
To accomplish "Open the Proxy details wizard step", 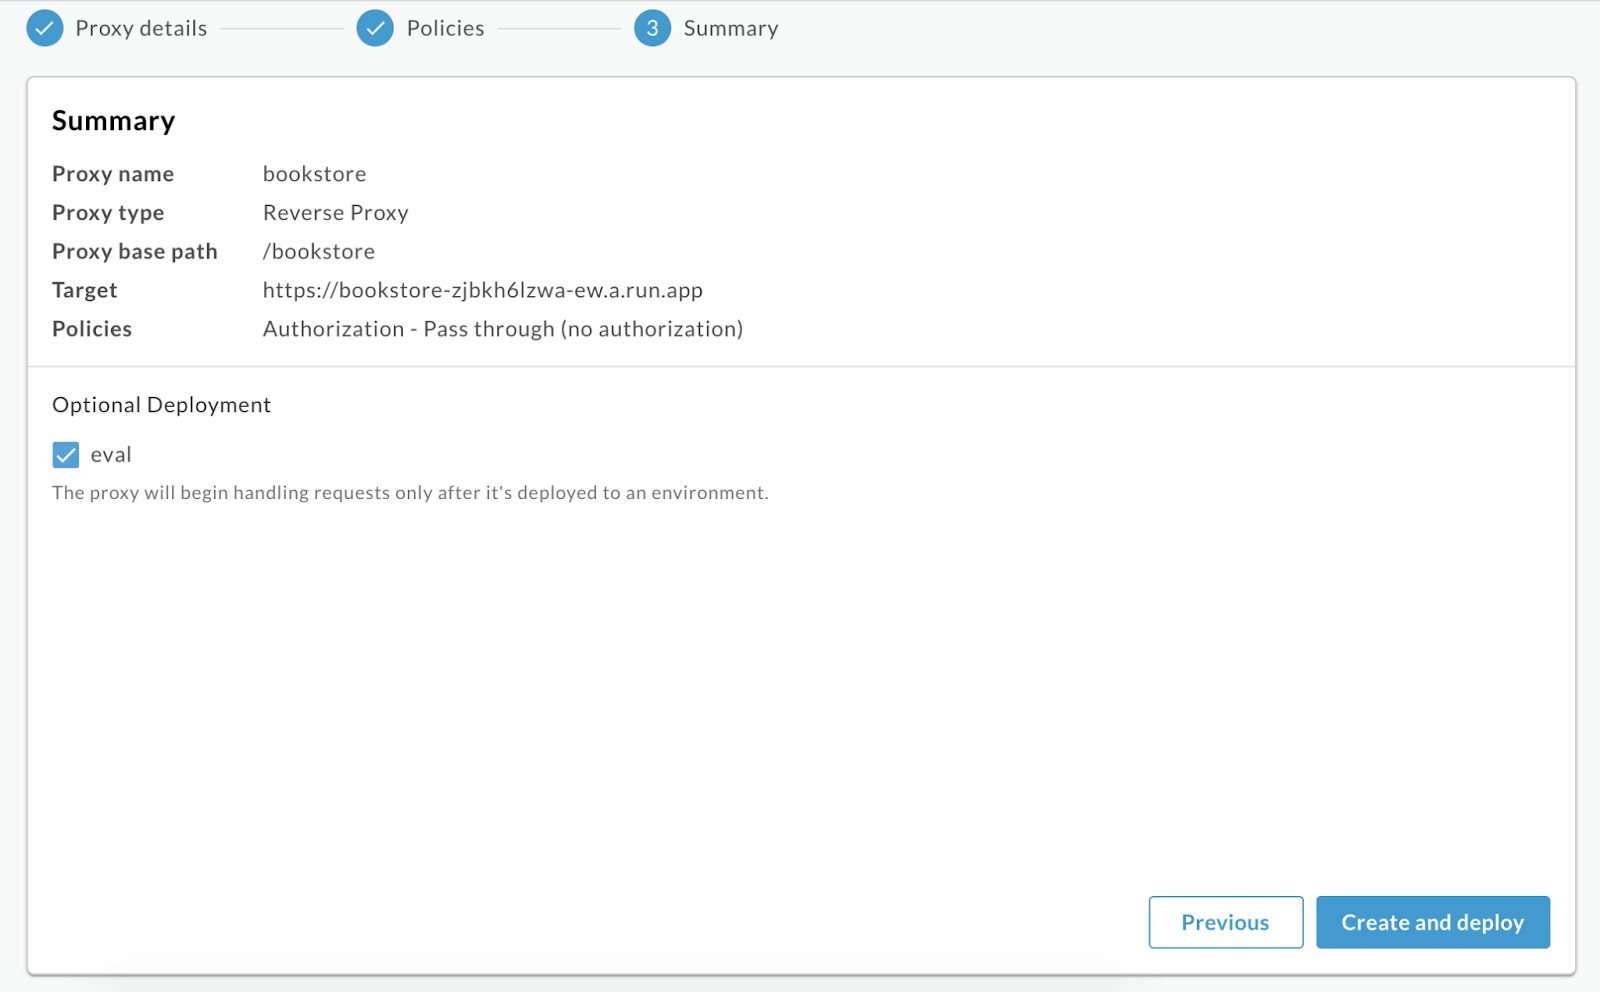I will 140,28.
